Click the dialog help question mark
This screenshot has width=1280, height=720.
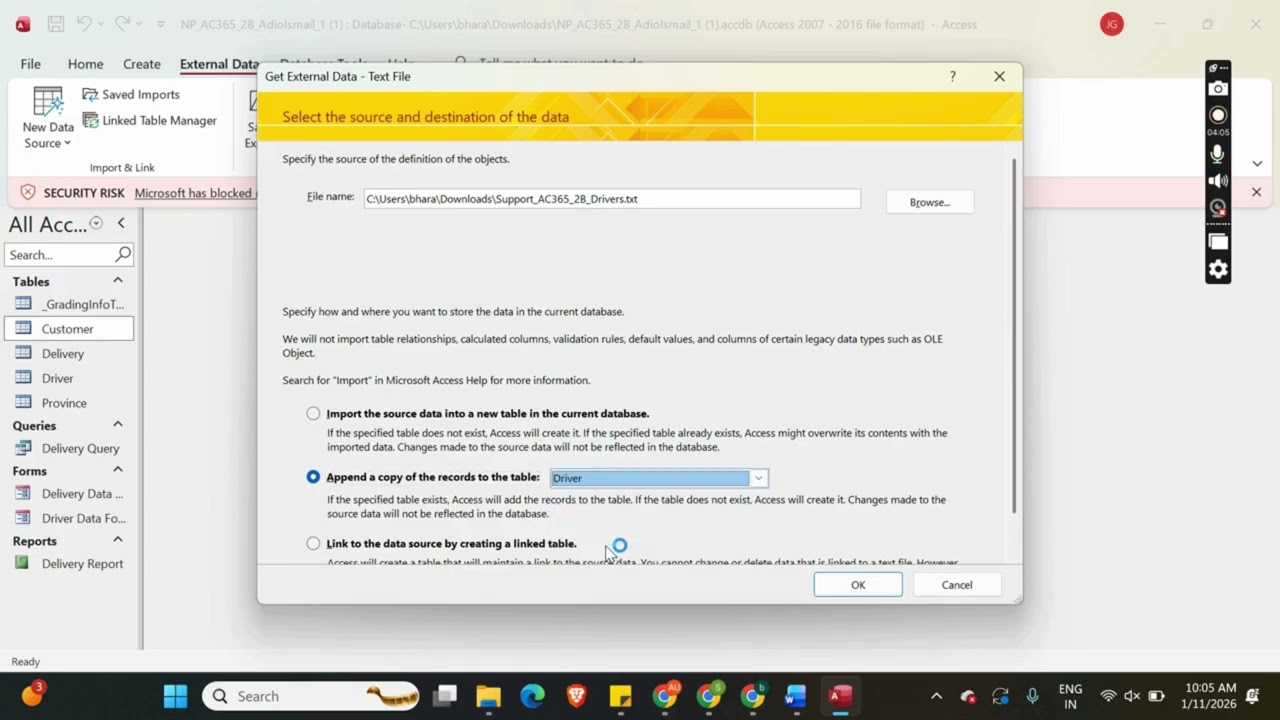(x=952, y=76)
